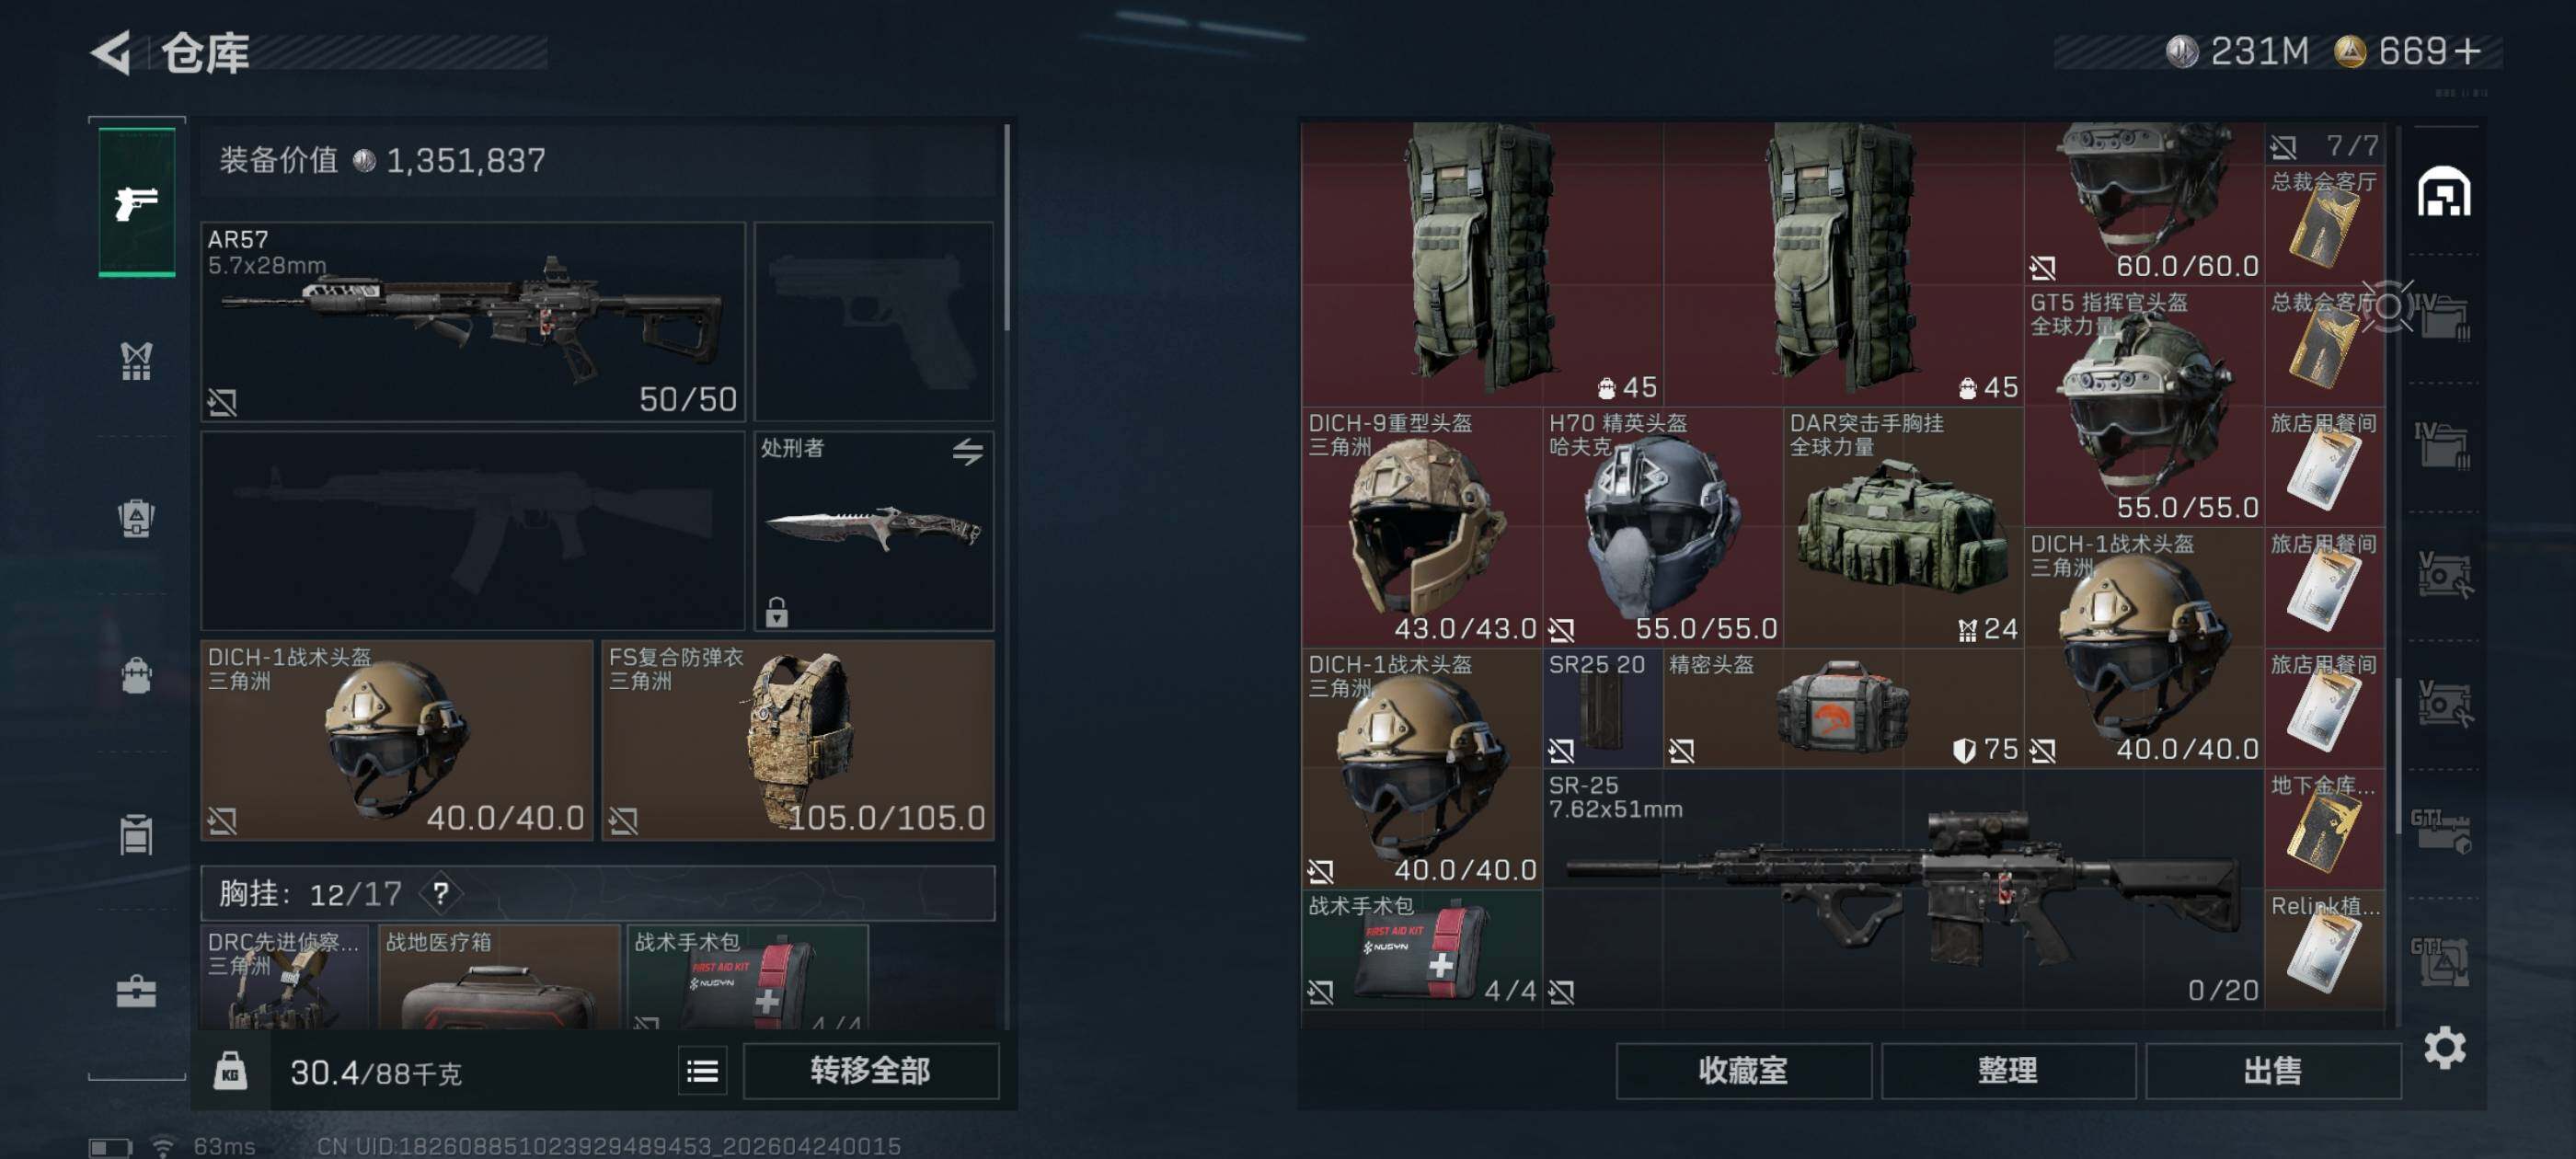Toggle the list view icon beside 转移全部

pyautogui.click(x=702, y=1072)
